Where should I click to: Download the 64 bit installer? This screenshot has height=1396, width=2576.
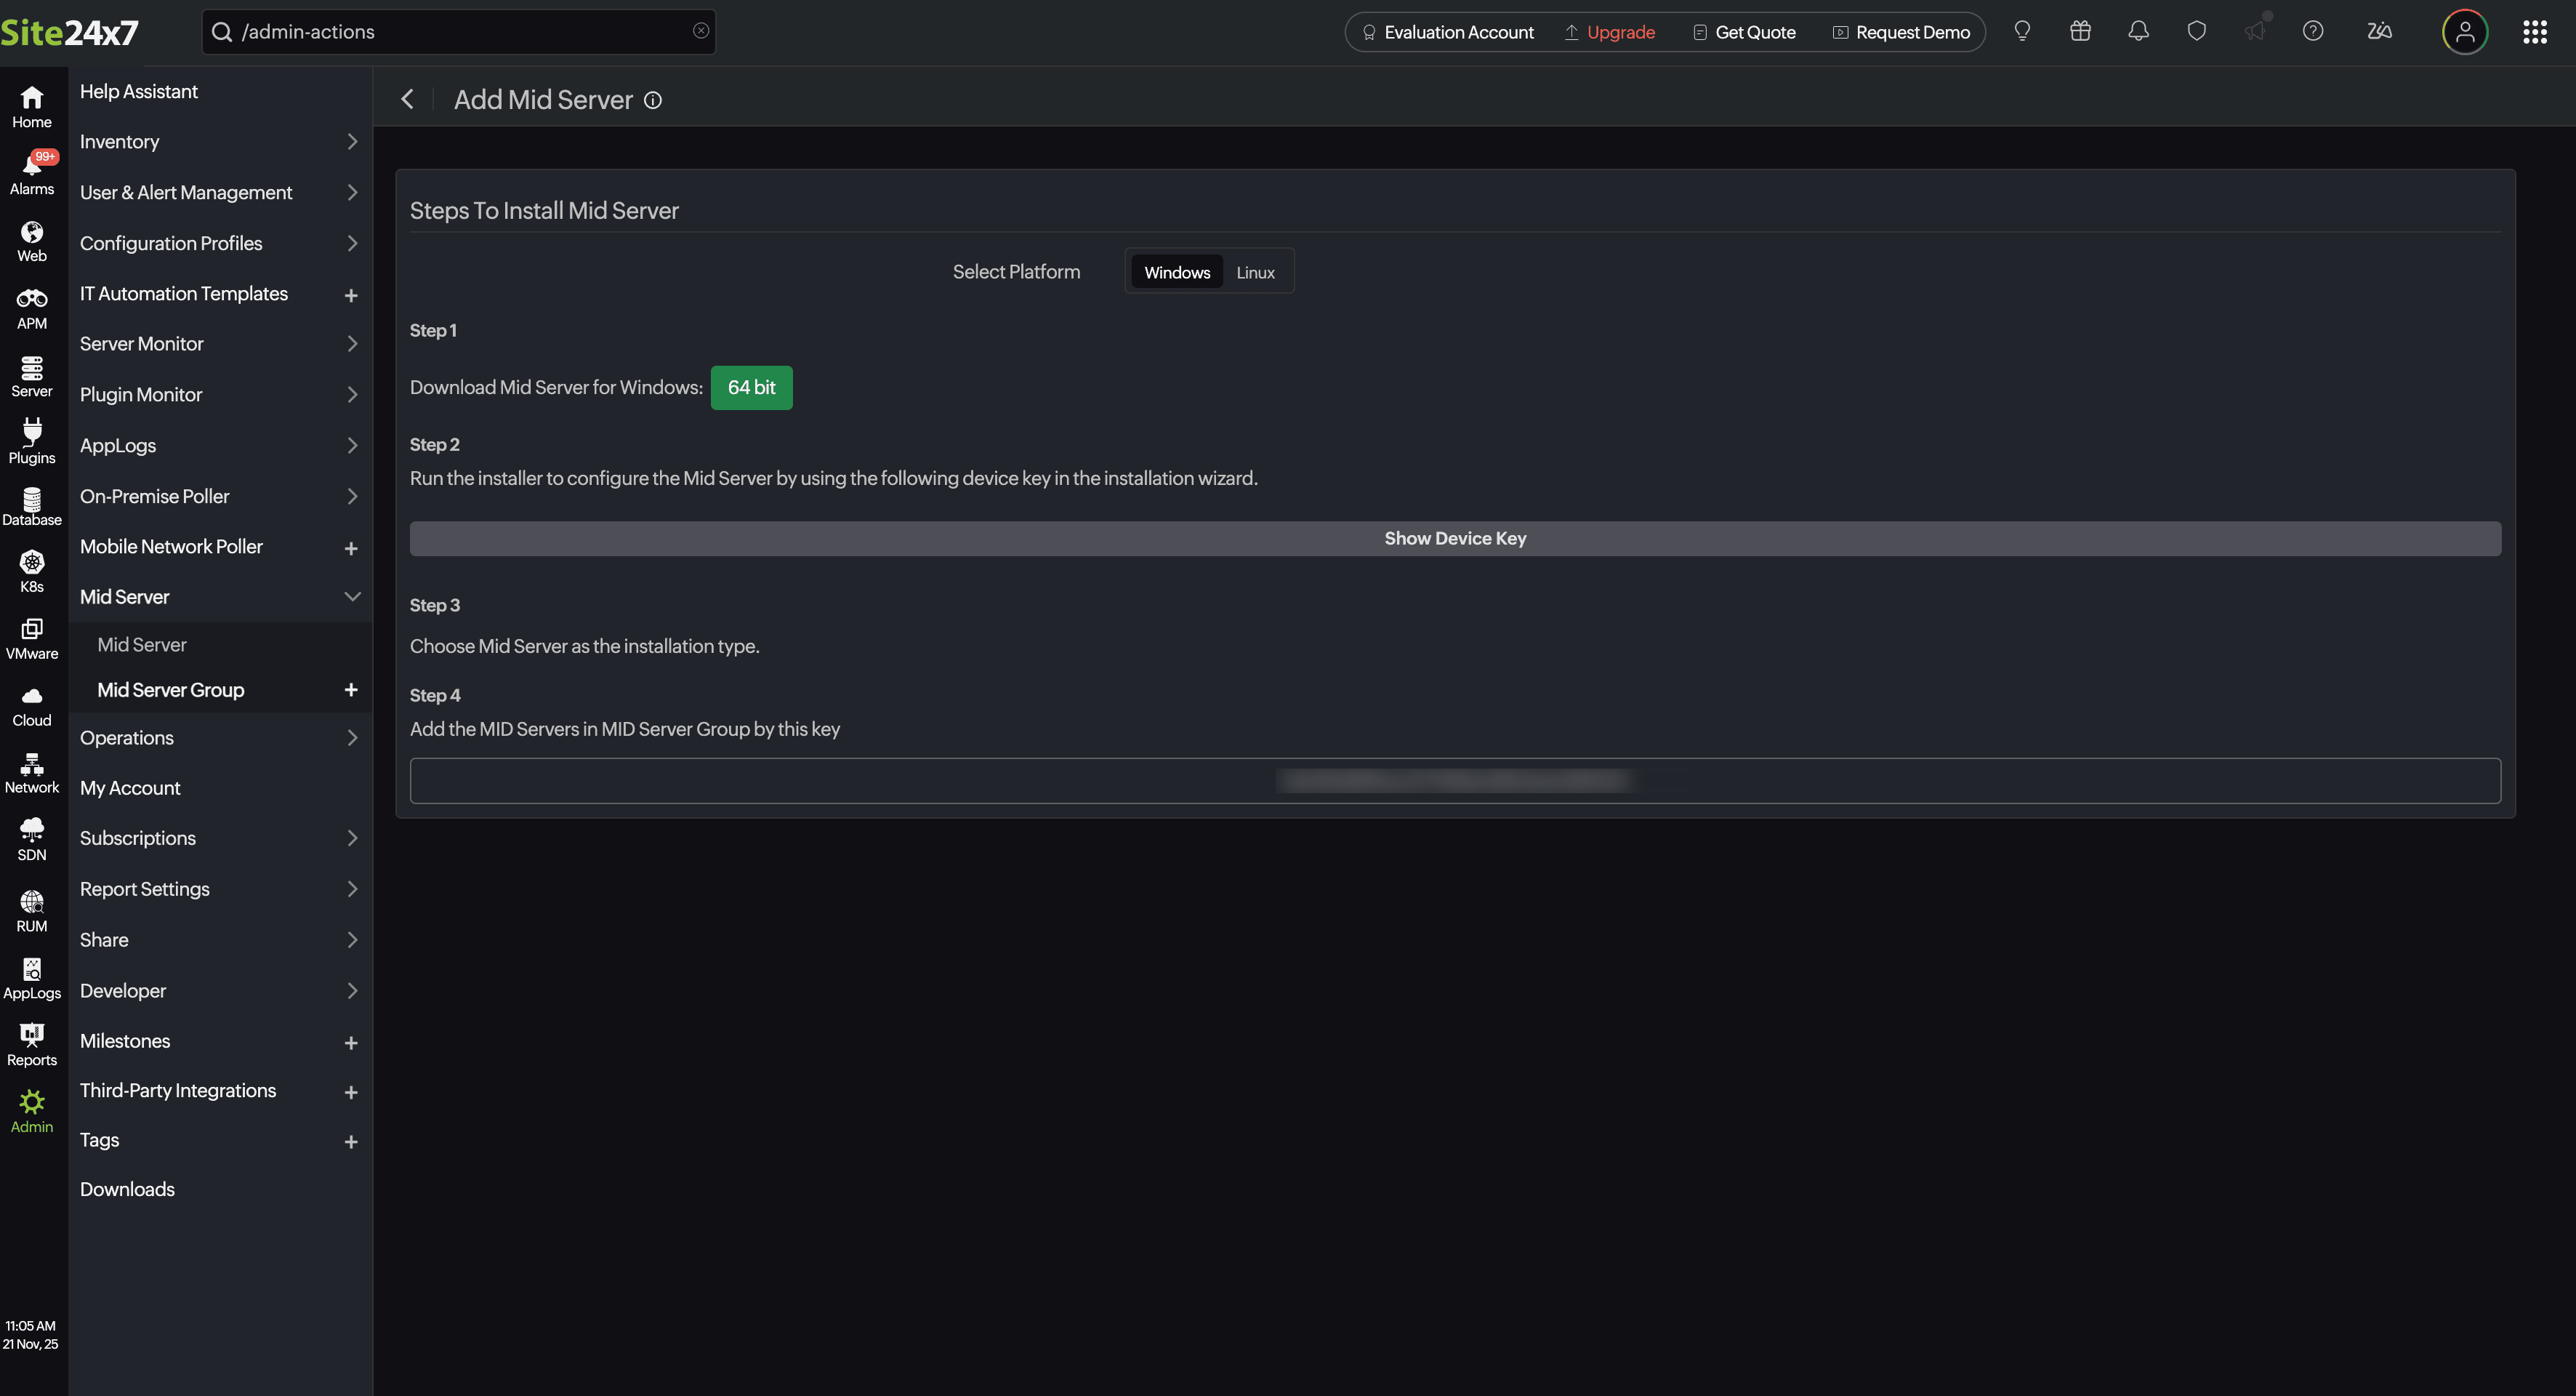click(x=751, y=387)
